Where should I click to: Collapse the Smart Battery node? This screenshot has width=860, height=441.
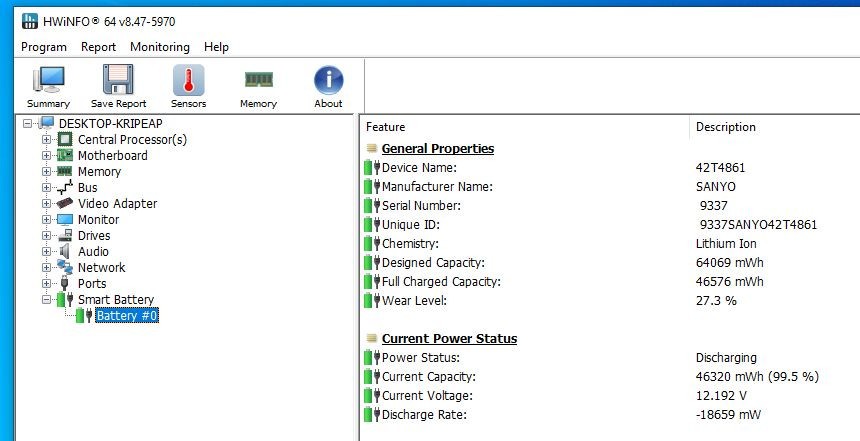tap(47, 299)
